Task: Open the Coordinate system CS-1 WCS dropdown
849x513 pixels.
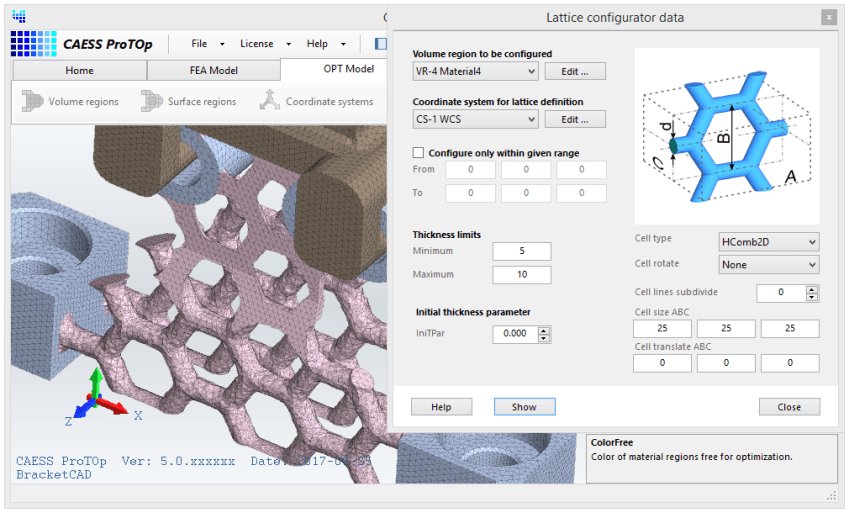Action: (x=475, y=119)
